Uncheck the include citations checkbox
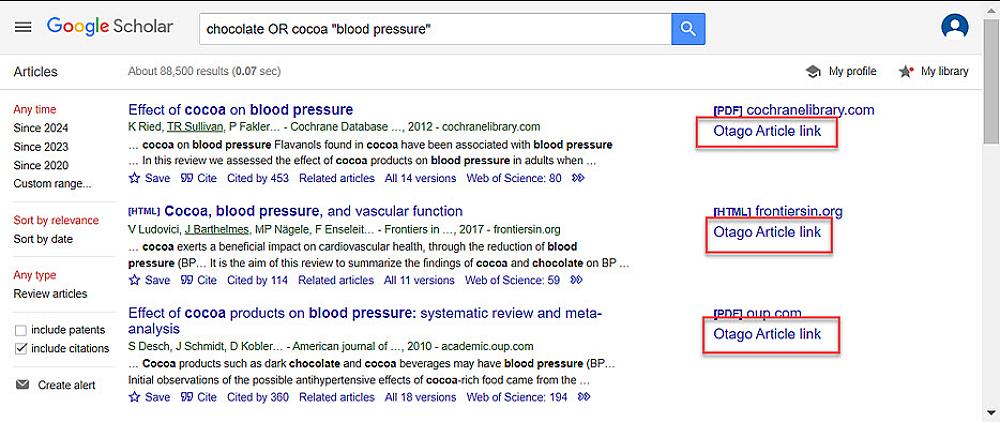This screenshot has height=422, width=1000. pyautogui.click(x=21, y=349)
